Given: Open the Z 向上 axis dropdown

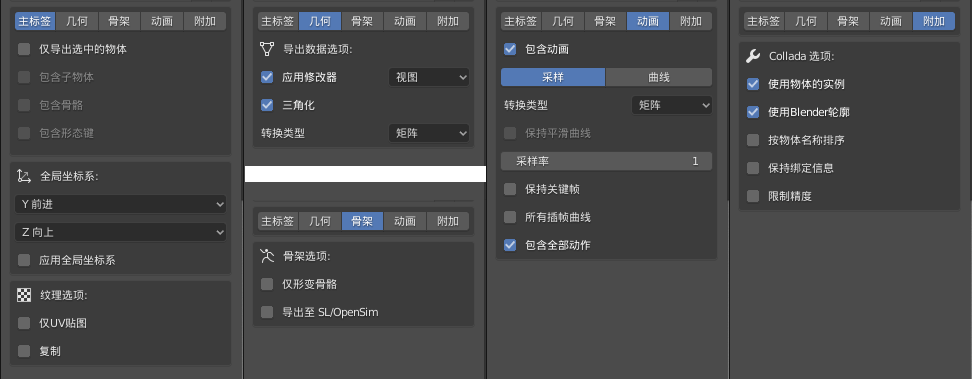Looking at the screenshot, I should pyautogui.click(x=120, y=232).
